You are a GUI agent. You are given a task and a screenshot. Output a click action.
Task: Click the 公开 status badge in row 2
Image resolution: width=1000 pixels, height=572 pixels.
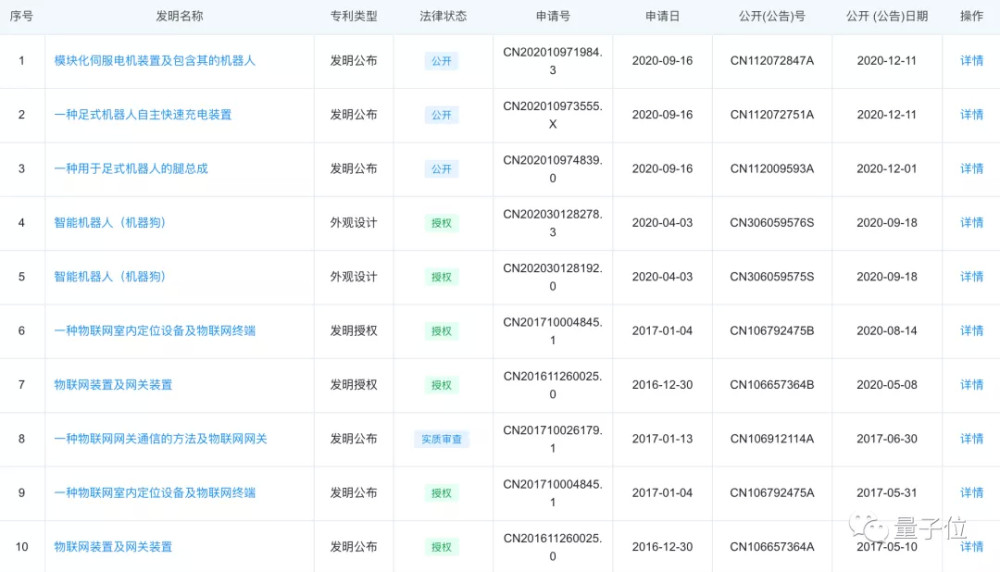441,115
